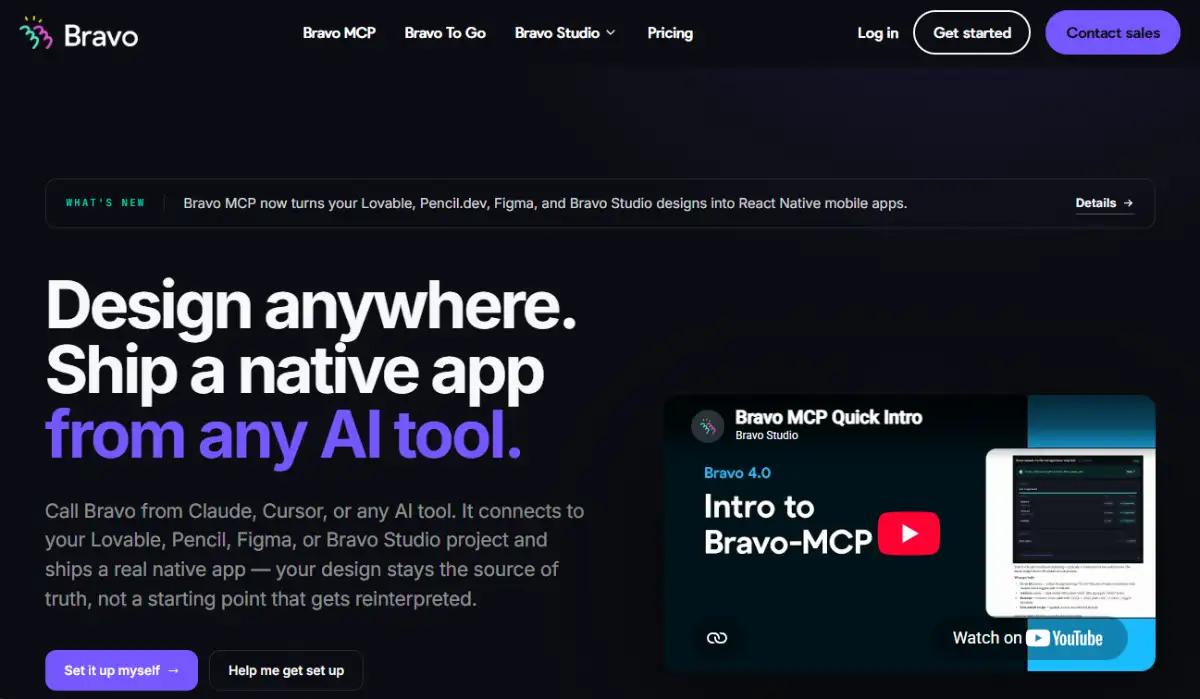1200x699 pixels.
Task: Open the Bravo MCP nav item
Action: (x=339, y=33)
